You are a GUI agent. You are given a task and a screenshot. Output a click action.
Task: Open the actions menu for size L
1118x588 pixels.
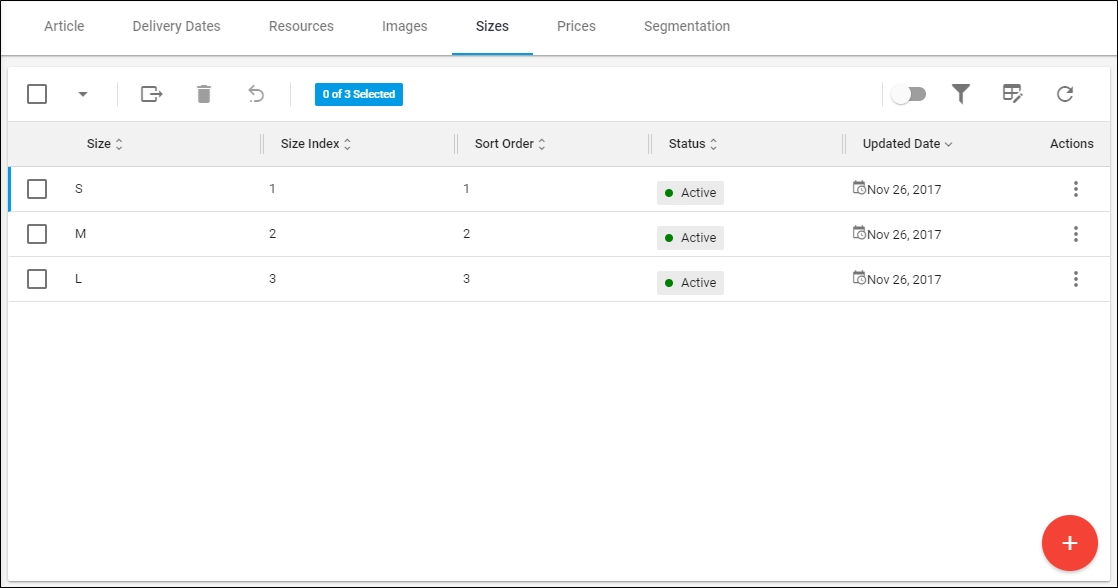pyautogui.click(x=1075, y=279)
